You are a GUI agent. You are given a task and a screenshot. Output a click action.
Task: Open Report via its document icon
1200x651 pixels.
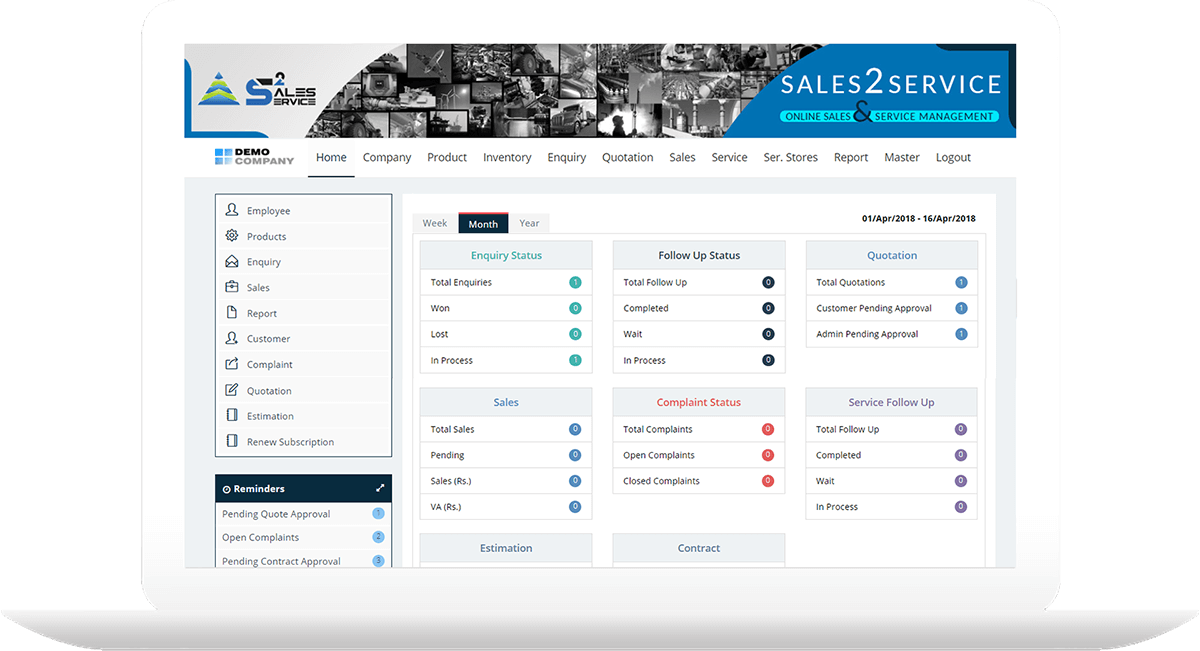pos(231,312)
